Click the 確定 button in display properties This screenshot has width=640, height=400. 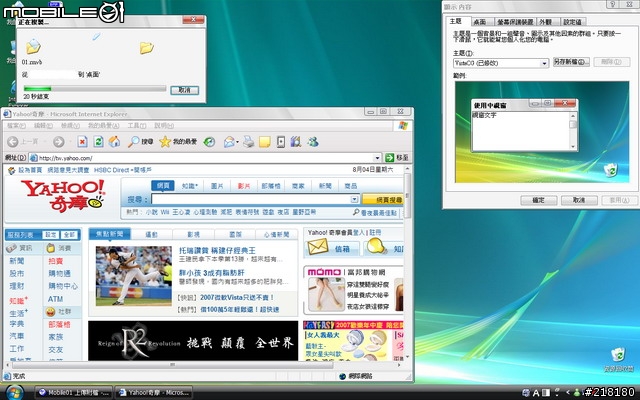538,200
